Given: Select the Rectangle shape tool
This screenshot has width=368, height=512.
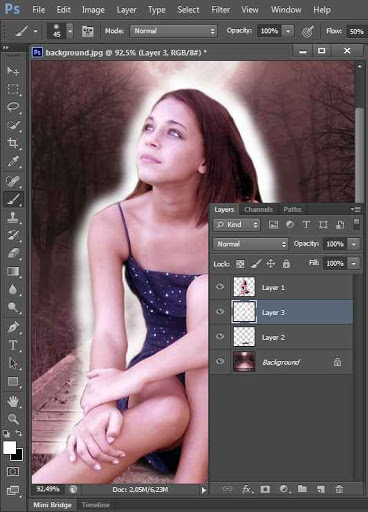Looking at the screenshot, I should [x=13, y=381].
